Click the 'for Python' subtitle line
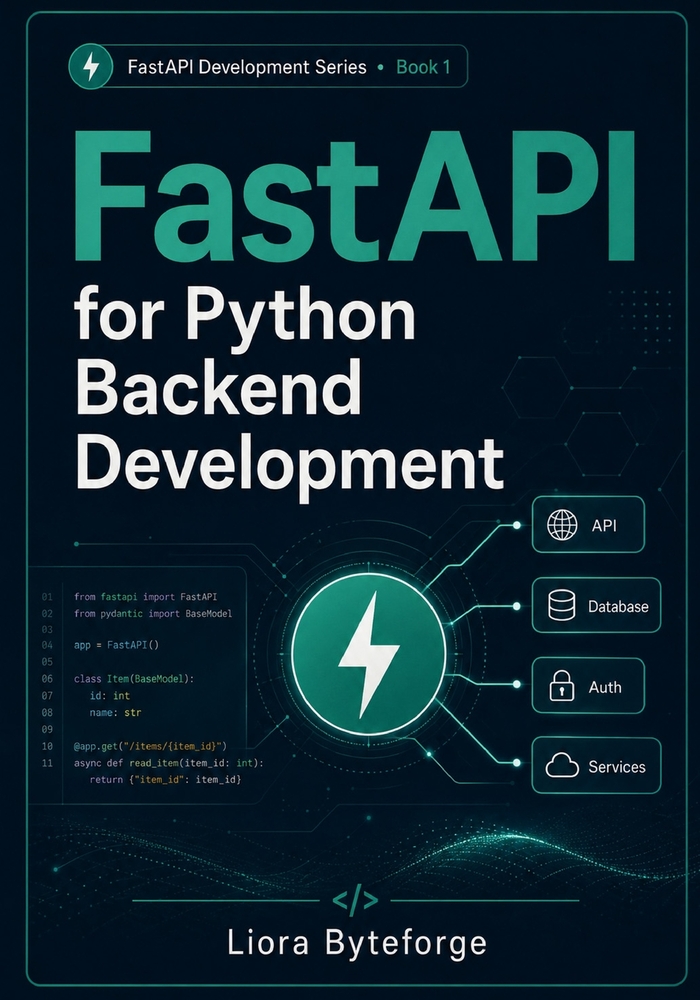 click(245, 318)
